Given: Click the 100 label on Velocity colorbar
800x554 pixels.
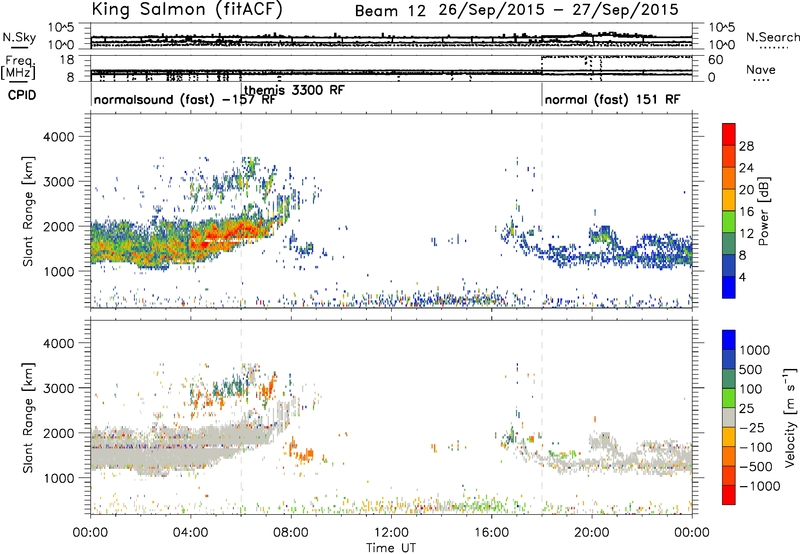Looking at the screenshot, I should (751, 389).
